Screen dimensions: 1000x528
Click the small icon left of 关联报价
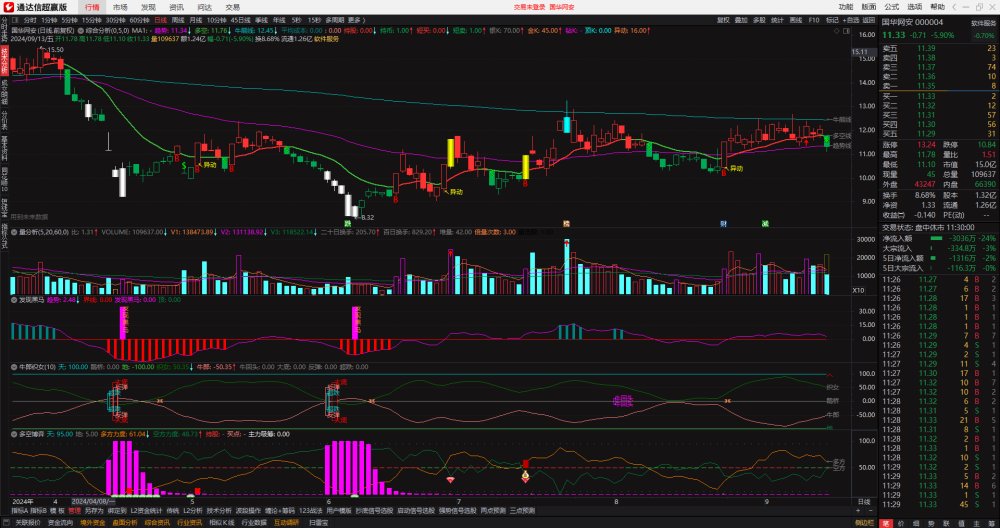click(x=6, y=522)
